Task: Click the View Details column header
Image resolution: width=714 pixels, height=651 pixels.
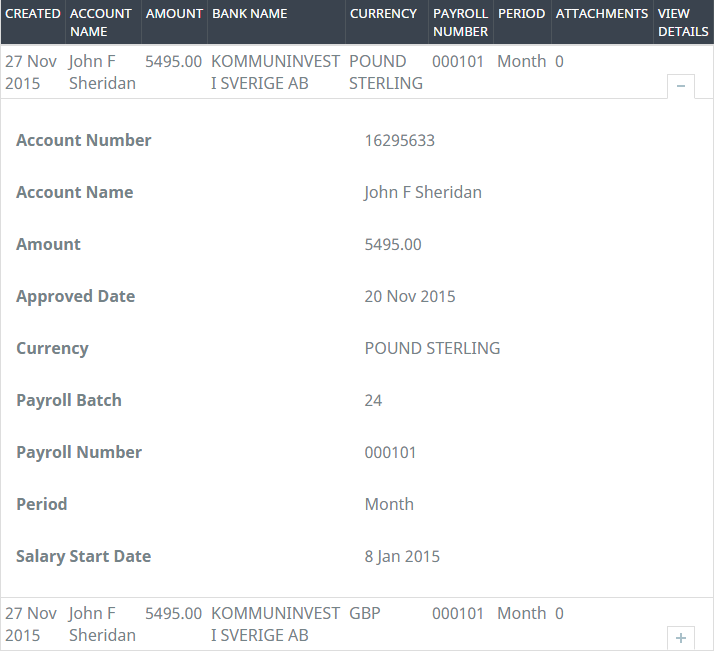Action: pos(682,22)
